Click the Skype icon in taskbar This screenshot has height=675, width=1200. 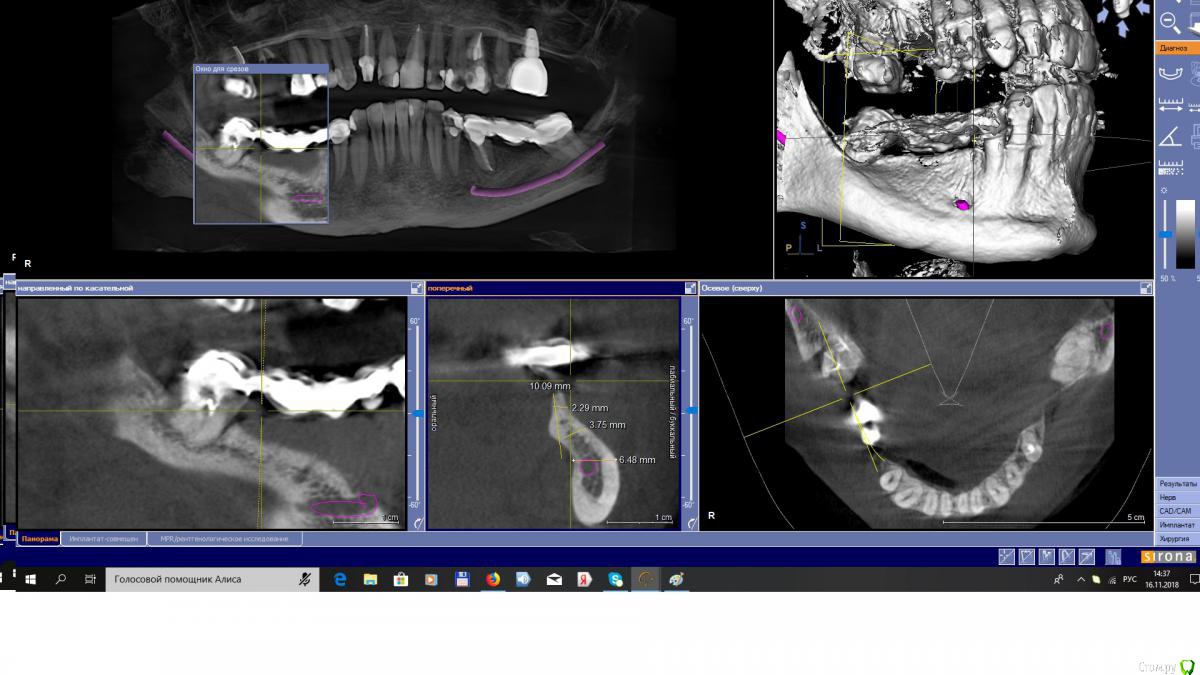click(615, 579)
